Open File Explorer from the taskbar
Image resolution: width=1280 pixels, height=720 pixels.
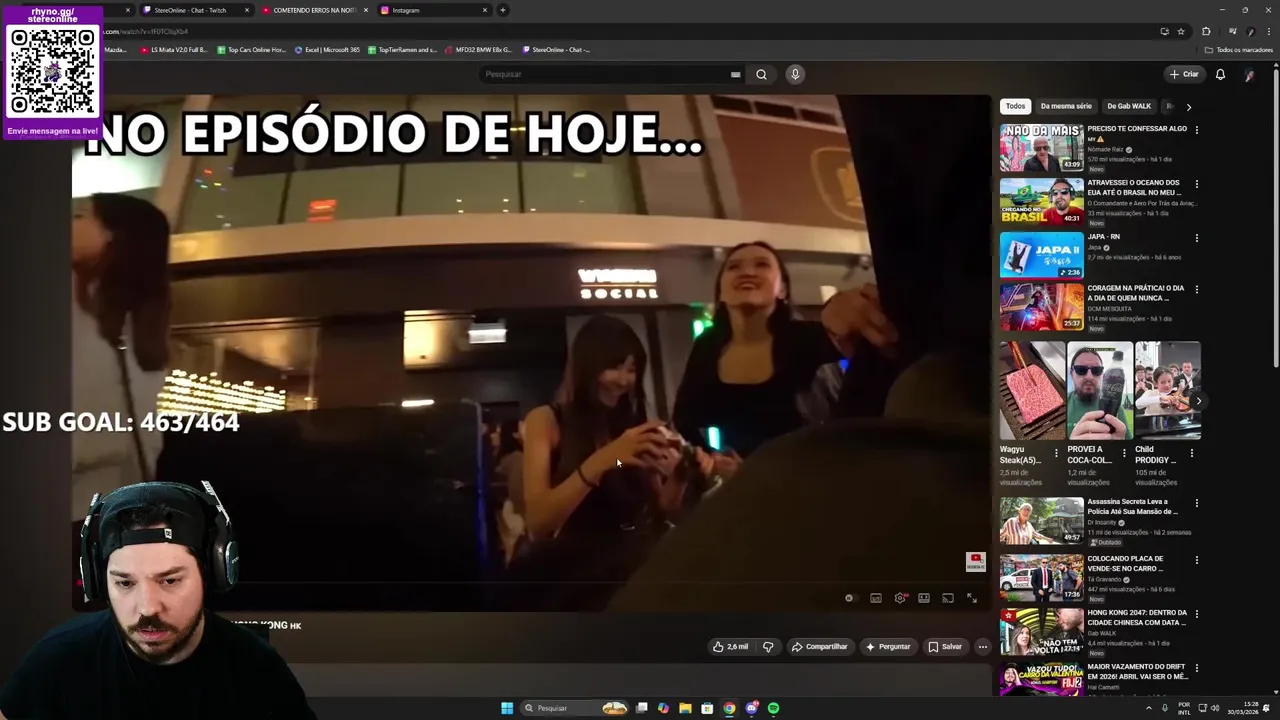pos(685,708)
